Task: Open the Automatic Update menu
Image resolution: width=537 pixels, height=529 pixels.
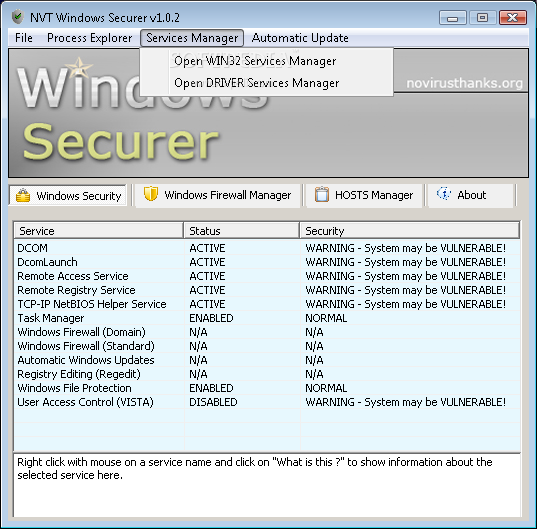Action: (x=300, y=38)
